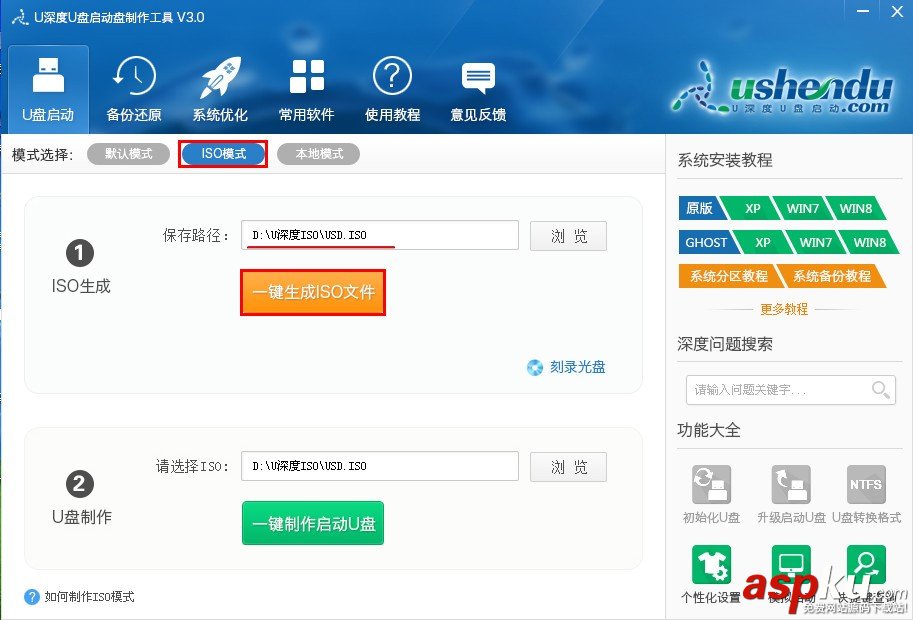The height and width of the screenshot is (620, 913).
Task: Minimize the U深度 window
Action: [x=863, y=11]
